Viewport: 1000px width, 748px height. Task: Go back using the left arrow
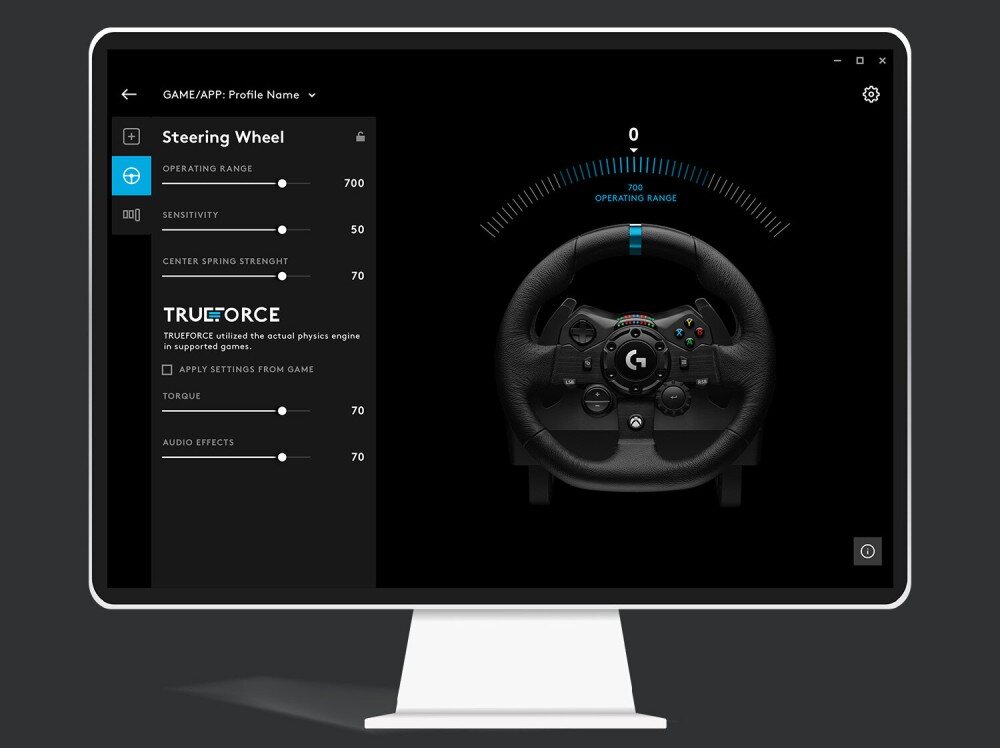click(129, 94)
